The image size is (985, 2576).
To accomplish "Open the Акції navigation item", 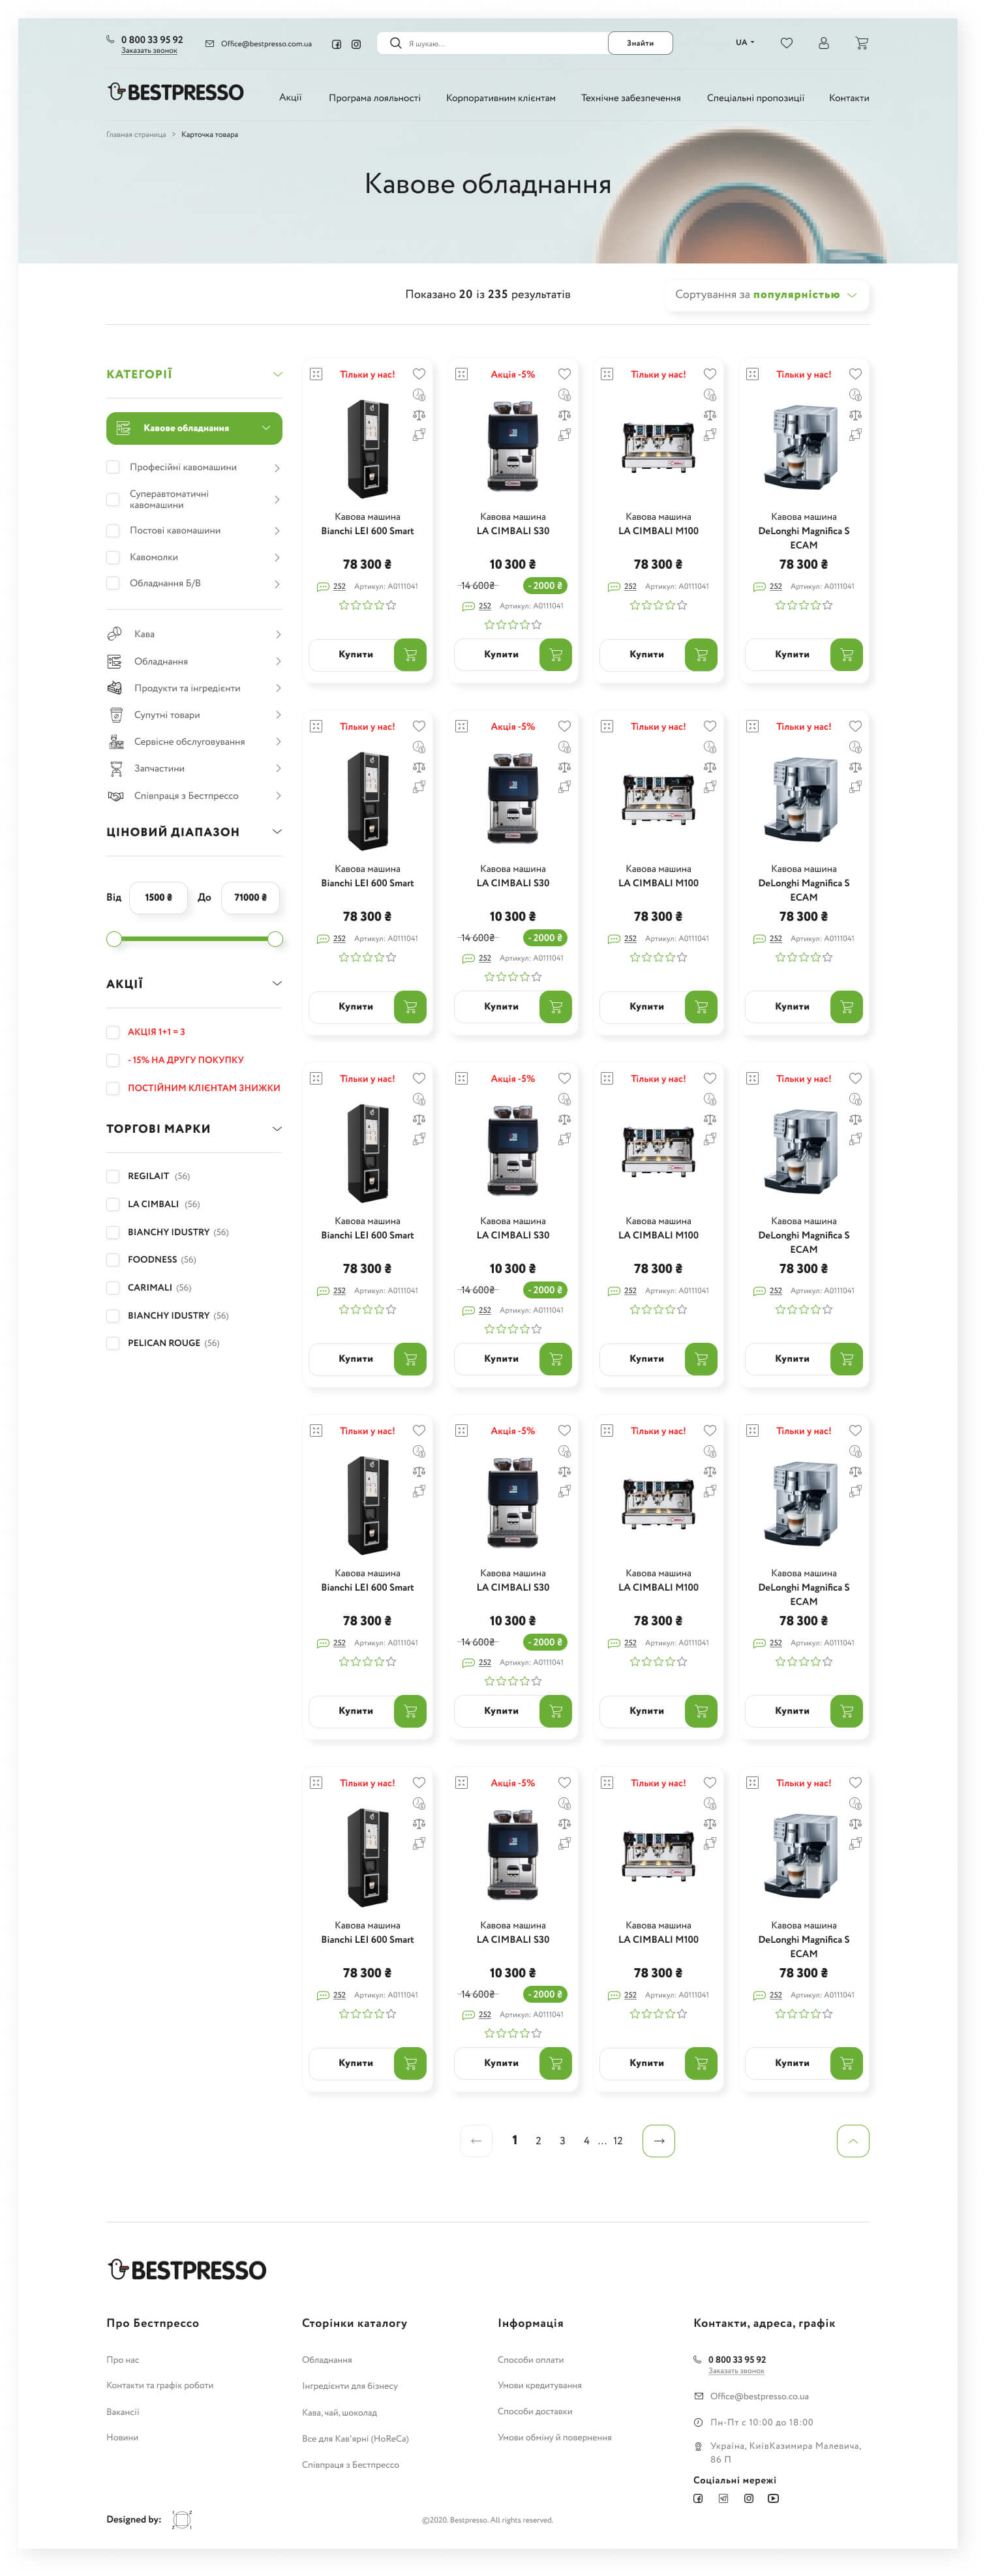I will (290, 98).
